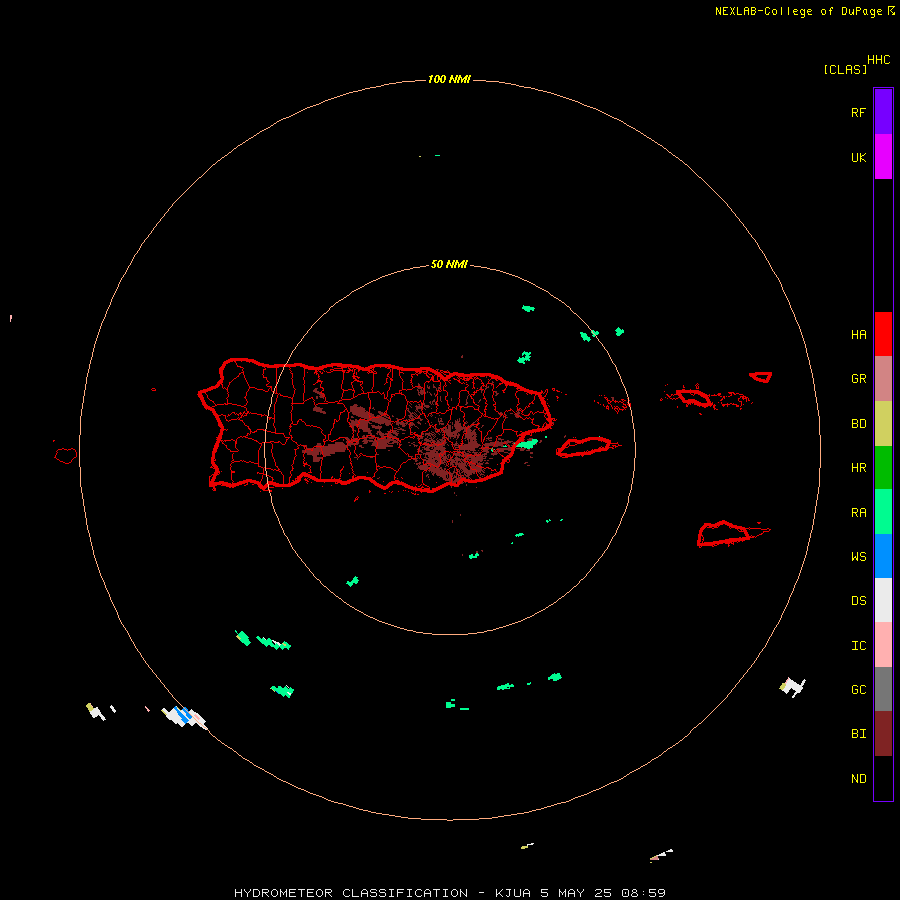Viewport: 900px width, 900px height.
Task: Click the UK legend label
Action: pyautogui.click(x=858, y=157)
